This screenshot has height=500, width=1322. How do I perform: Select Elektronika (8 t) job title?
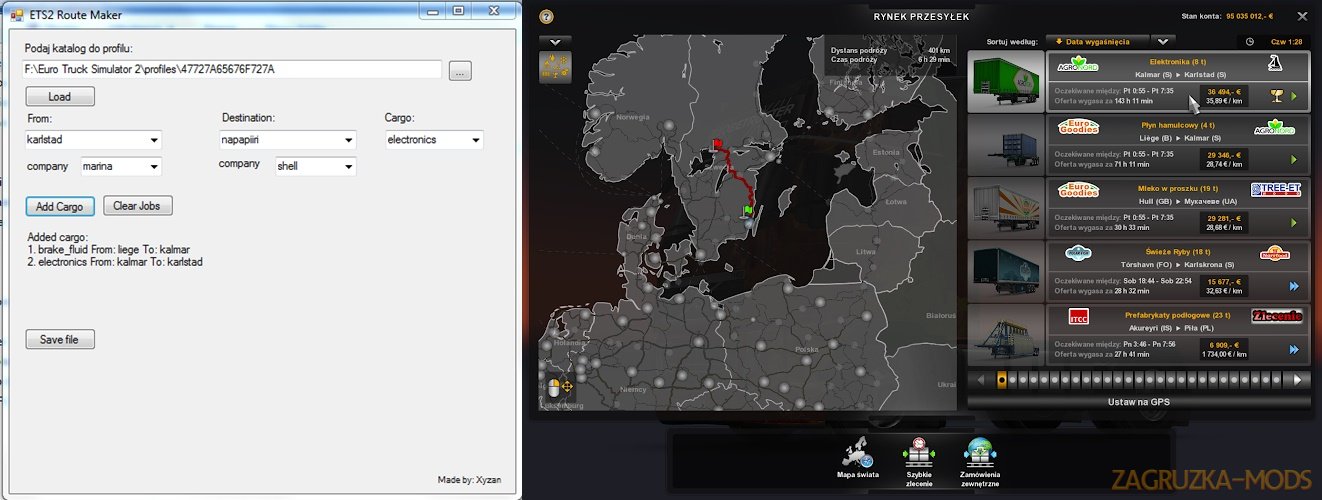(1176, 60)
